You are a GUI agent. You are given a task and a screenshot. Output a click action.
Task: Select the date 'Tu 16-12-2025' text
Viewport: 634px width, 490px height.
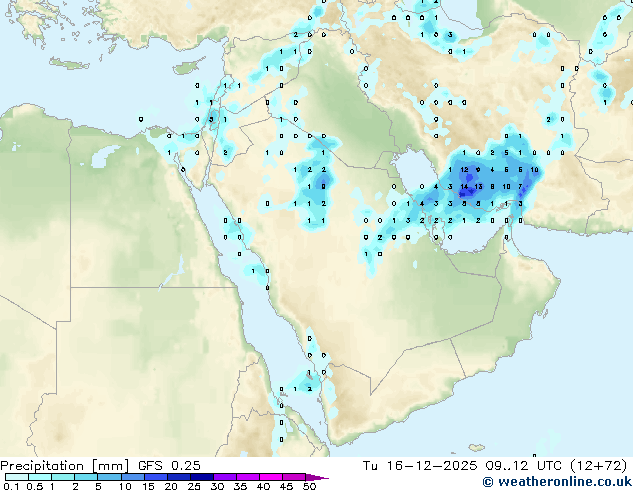(x=420, y=466)
